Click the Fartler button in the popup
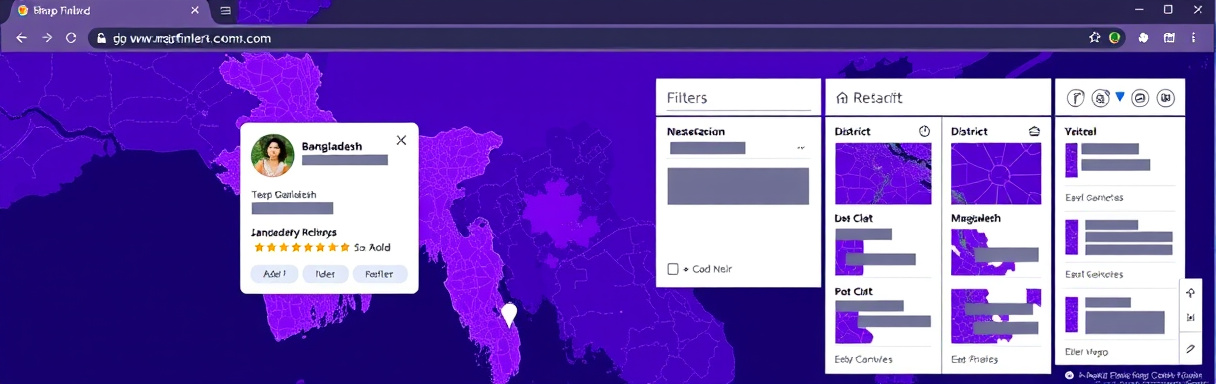1216x384 pixels. [380, 274]
